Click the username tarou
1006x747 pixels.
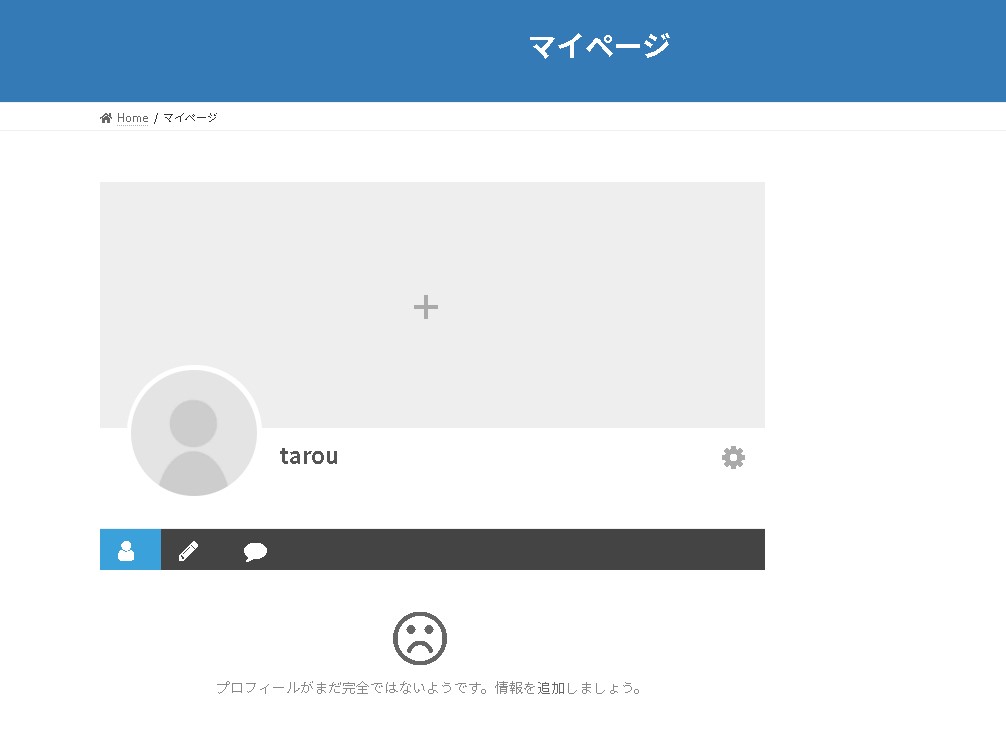(309, 456)
